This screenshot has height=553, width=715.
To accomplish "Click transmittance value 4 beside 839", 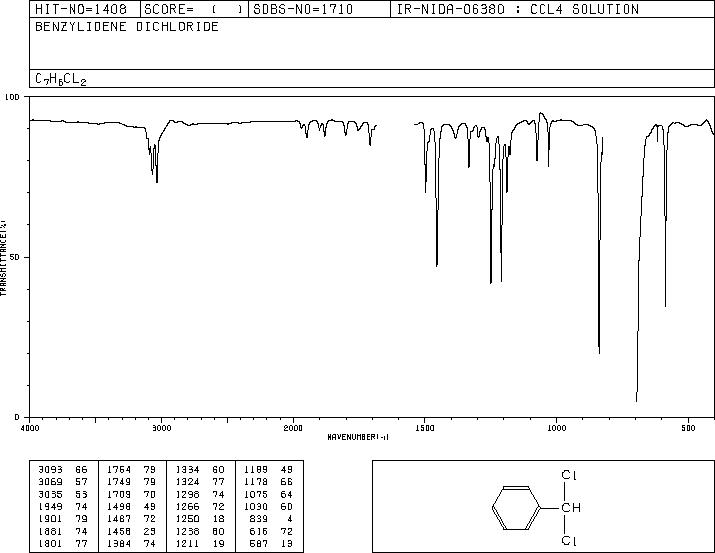I will coord(290,519).
